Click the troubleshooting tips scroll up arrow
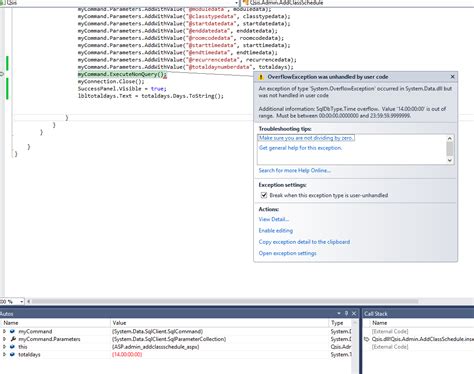 pos(450,138)
